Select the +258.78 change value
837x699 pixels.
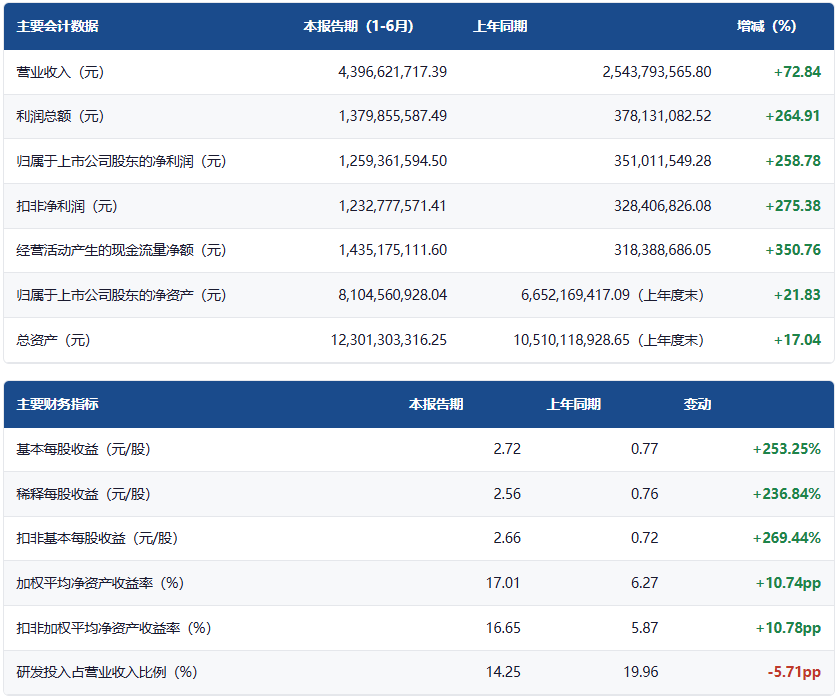tap(793, 161)
